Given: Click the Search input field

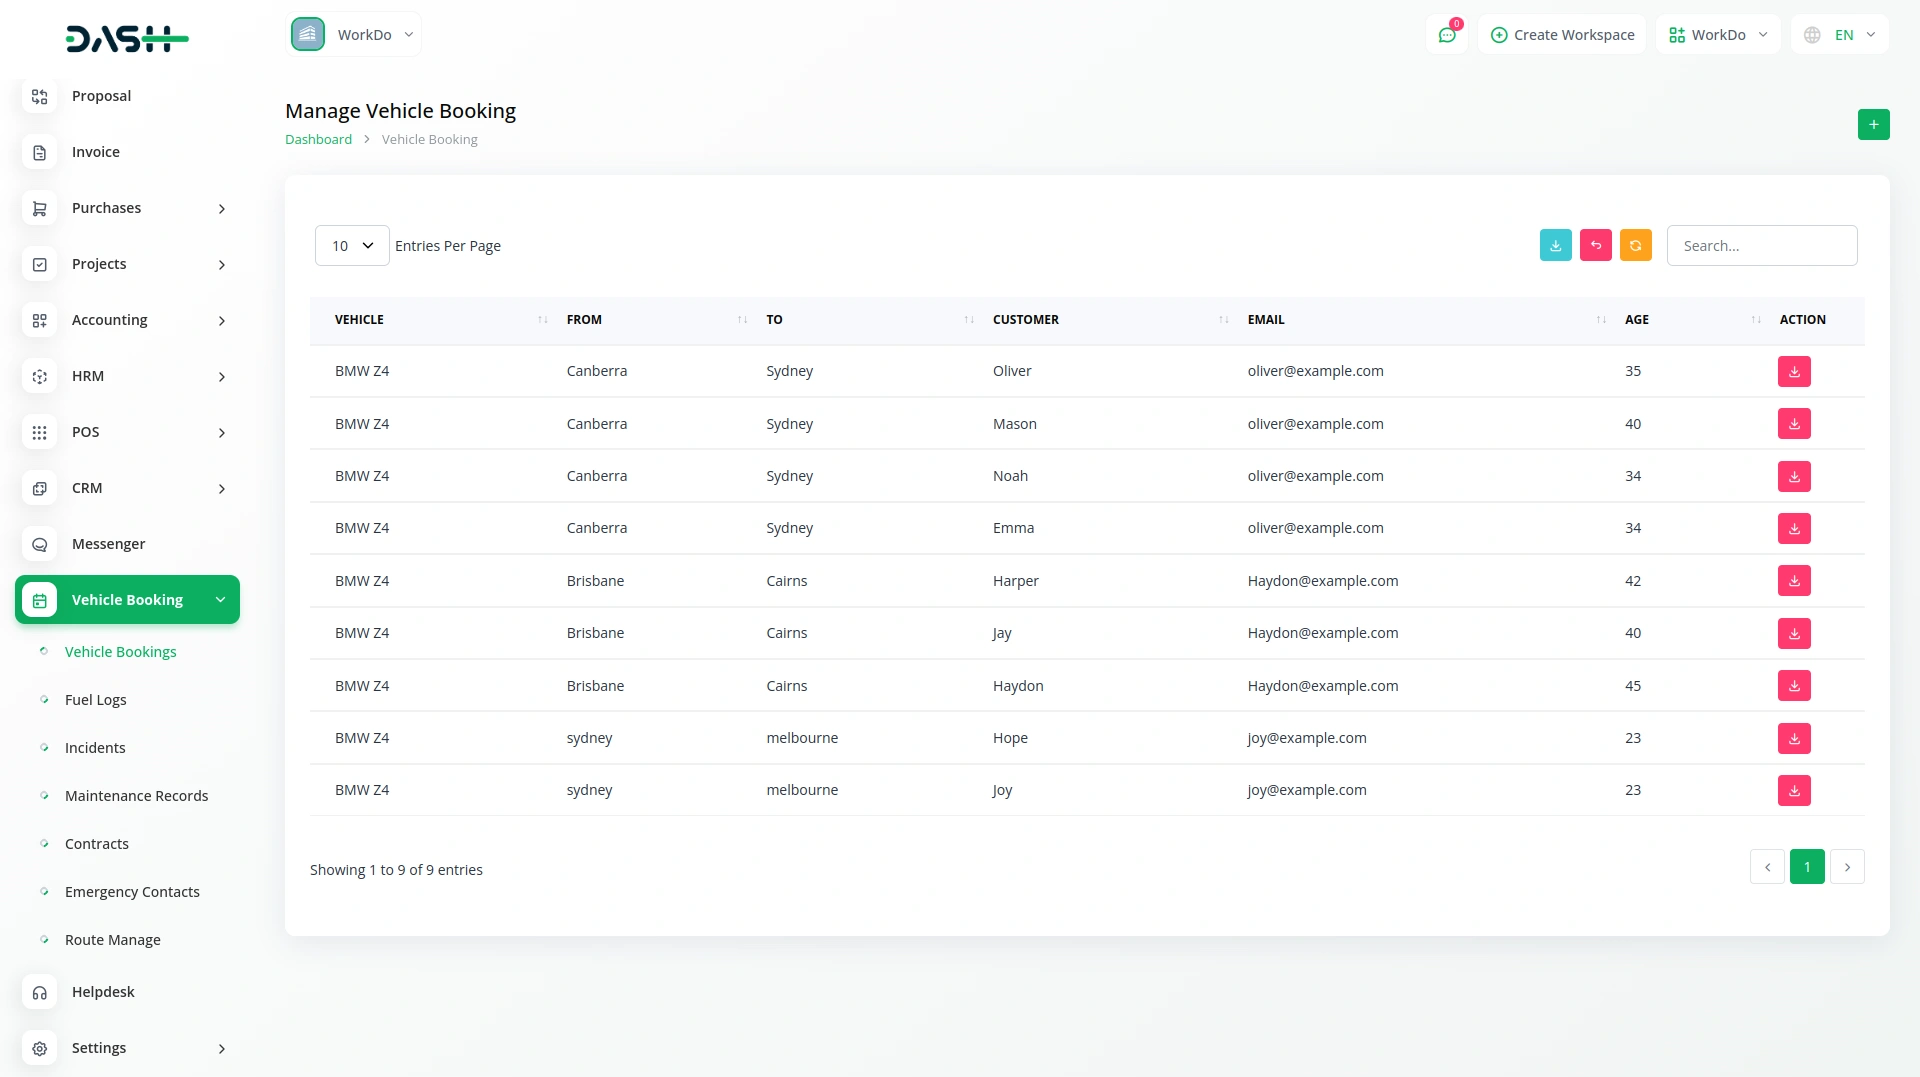Looking at the screenshot, I should [x=1761, y=246].
